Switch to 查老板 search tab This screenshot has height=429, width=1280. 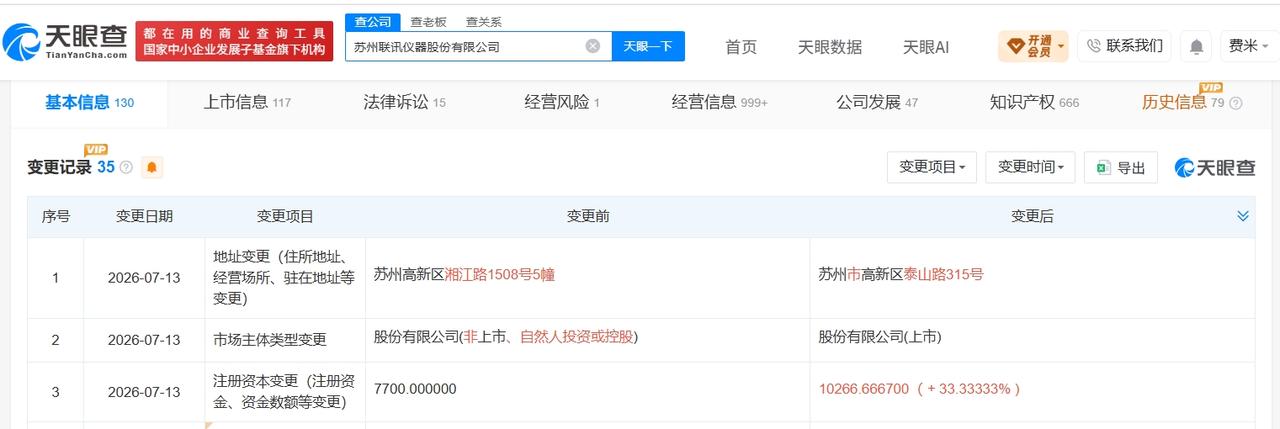point(428,22)
